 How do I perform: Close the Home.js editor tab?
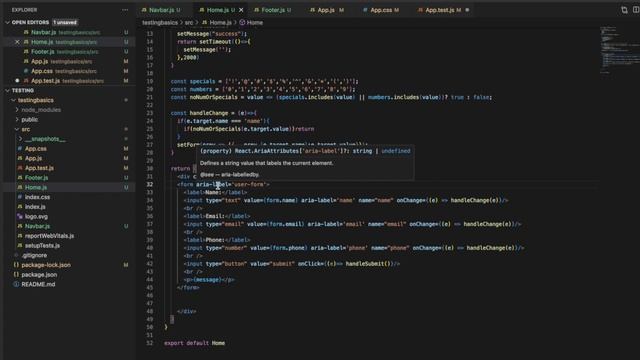pyautogui.click(x=241, y=10)
